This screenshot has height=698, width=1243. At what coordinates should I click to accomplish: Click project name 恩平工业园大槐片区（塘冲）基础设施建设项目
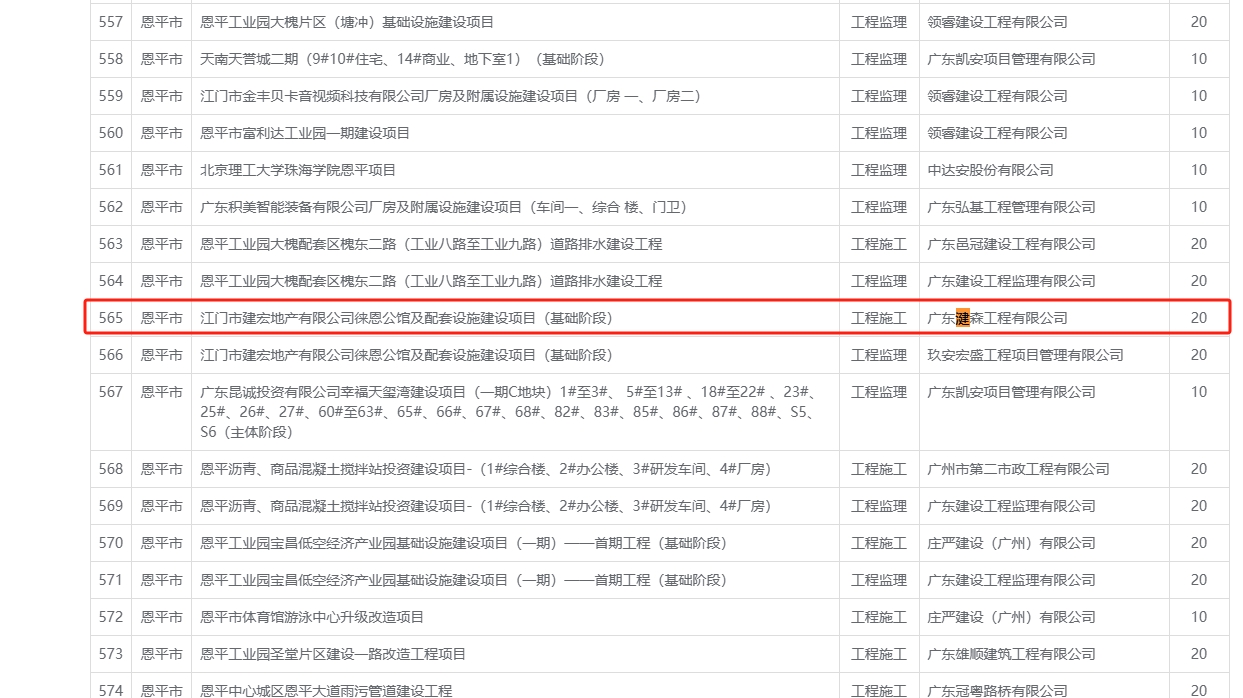[347, 22]
